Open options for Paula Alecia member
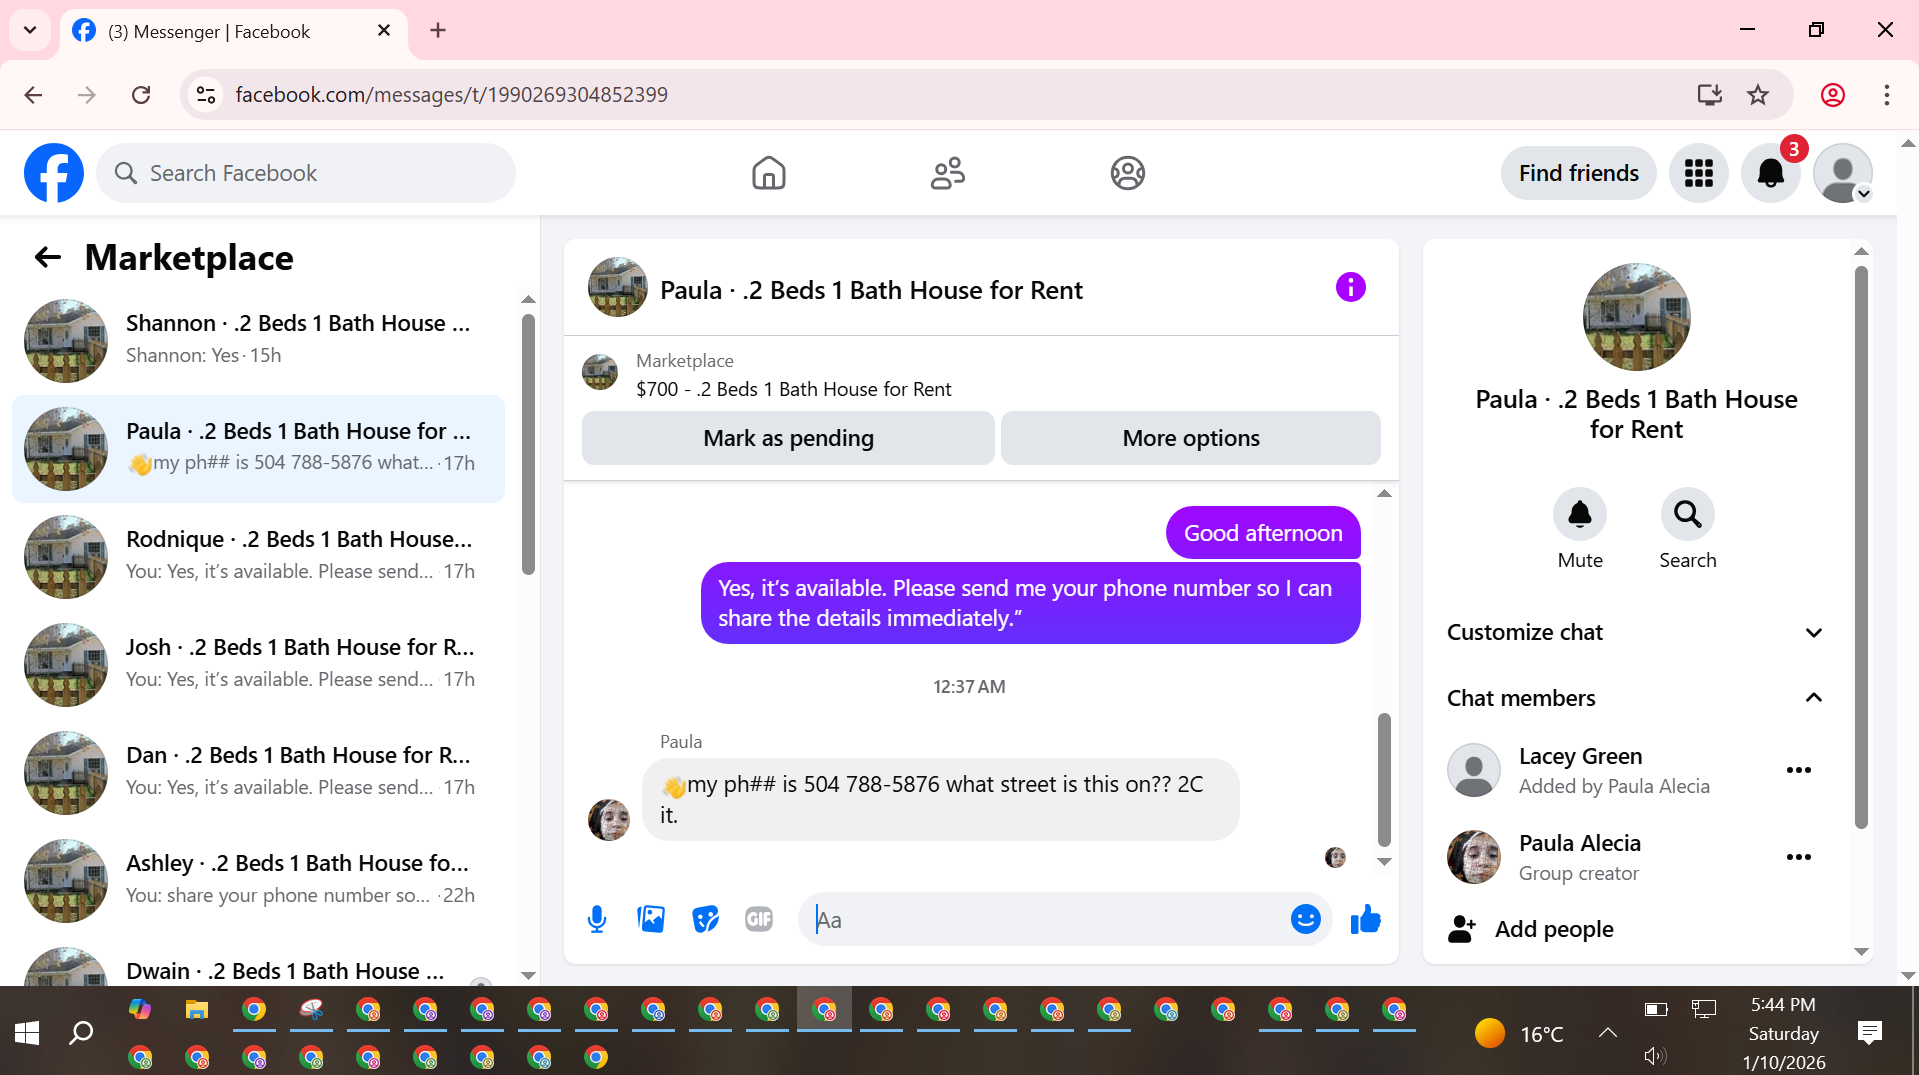Viewport: 1919px width, 1075px height. coord(1799,857)
